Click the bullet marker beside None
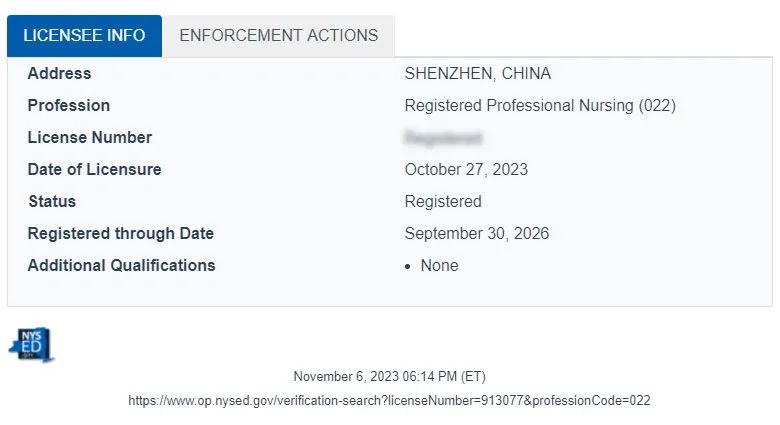 click(x=408, y=267)
